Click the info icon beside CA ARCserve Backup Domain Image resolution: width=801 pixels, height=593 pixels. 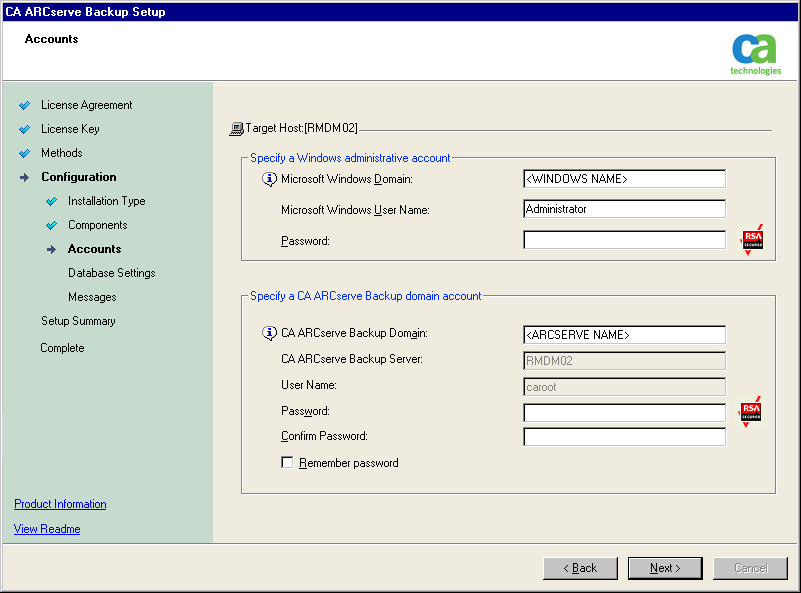[269, 333]
